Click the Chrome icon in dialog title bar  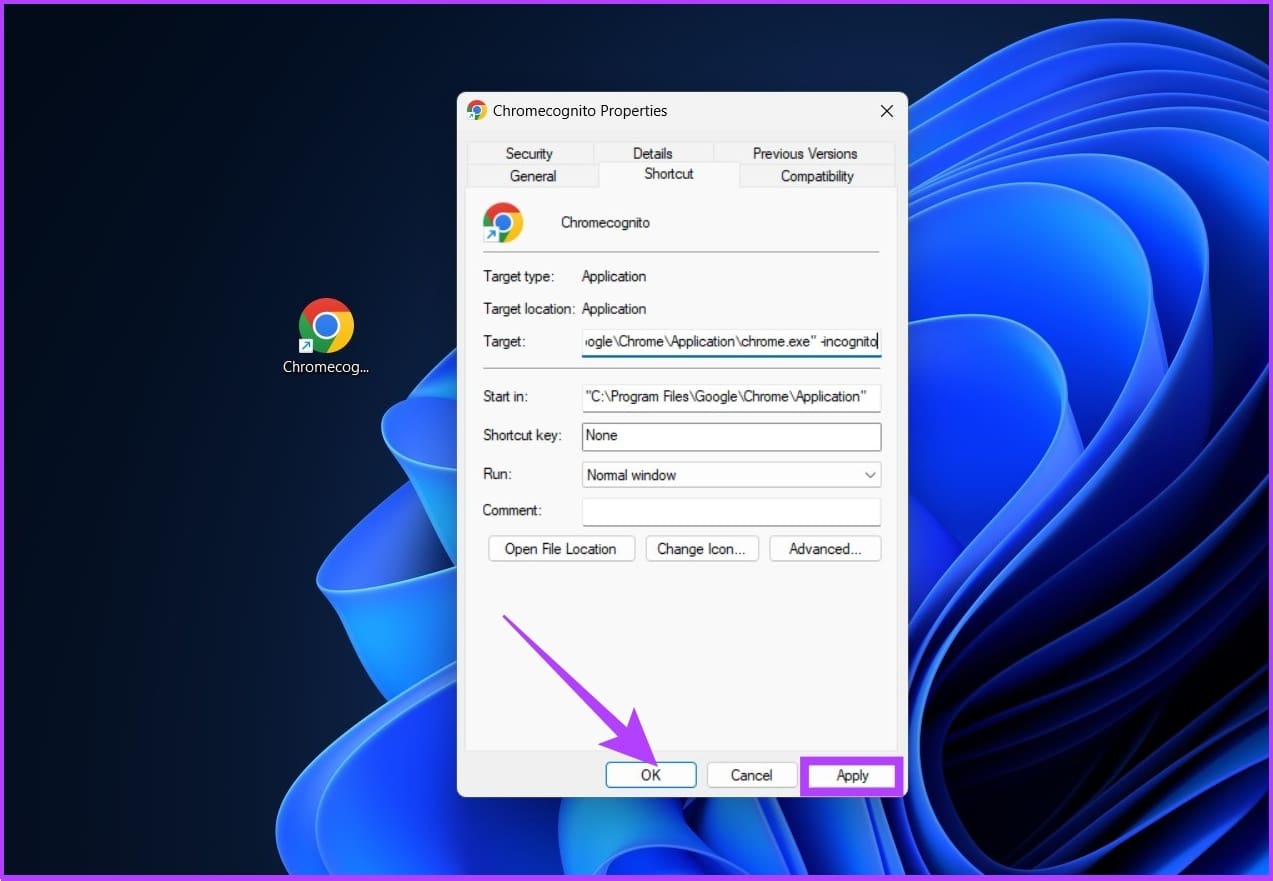click(x=477, y=111)
